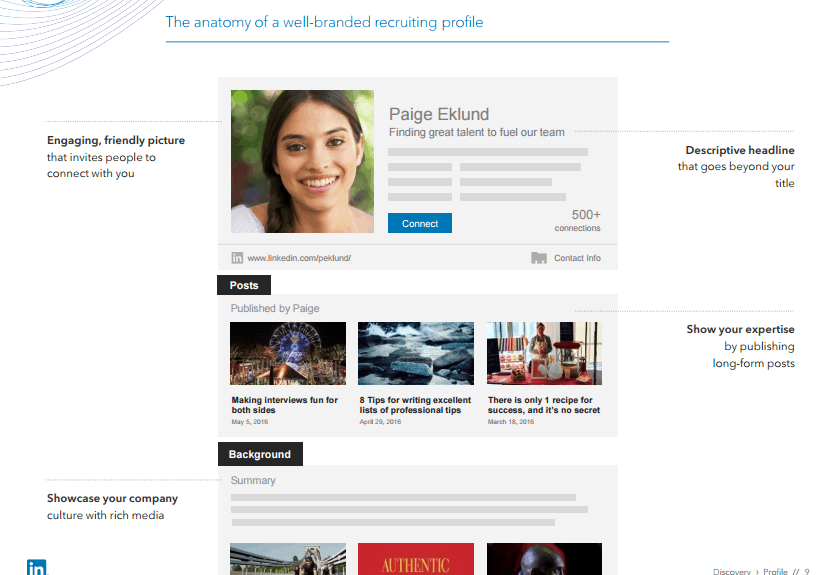
Task: Select the Posts section tab
Action: coord(244,285)
